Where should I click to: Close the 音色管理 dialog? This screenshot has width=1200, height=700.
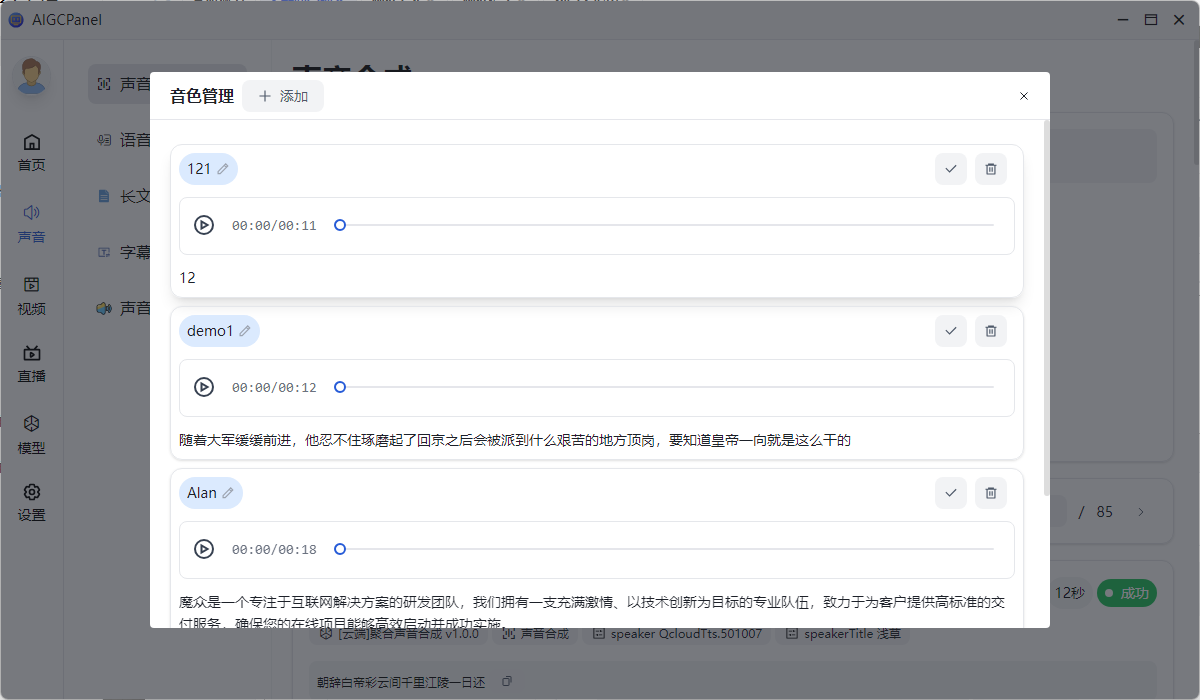click(1023, 96)
